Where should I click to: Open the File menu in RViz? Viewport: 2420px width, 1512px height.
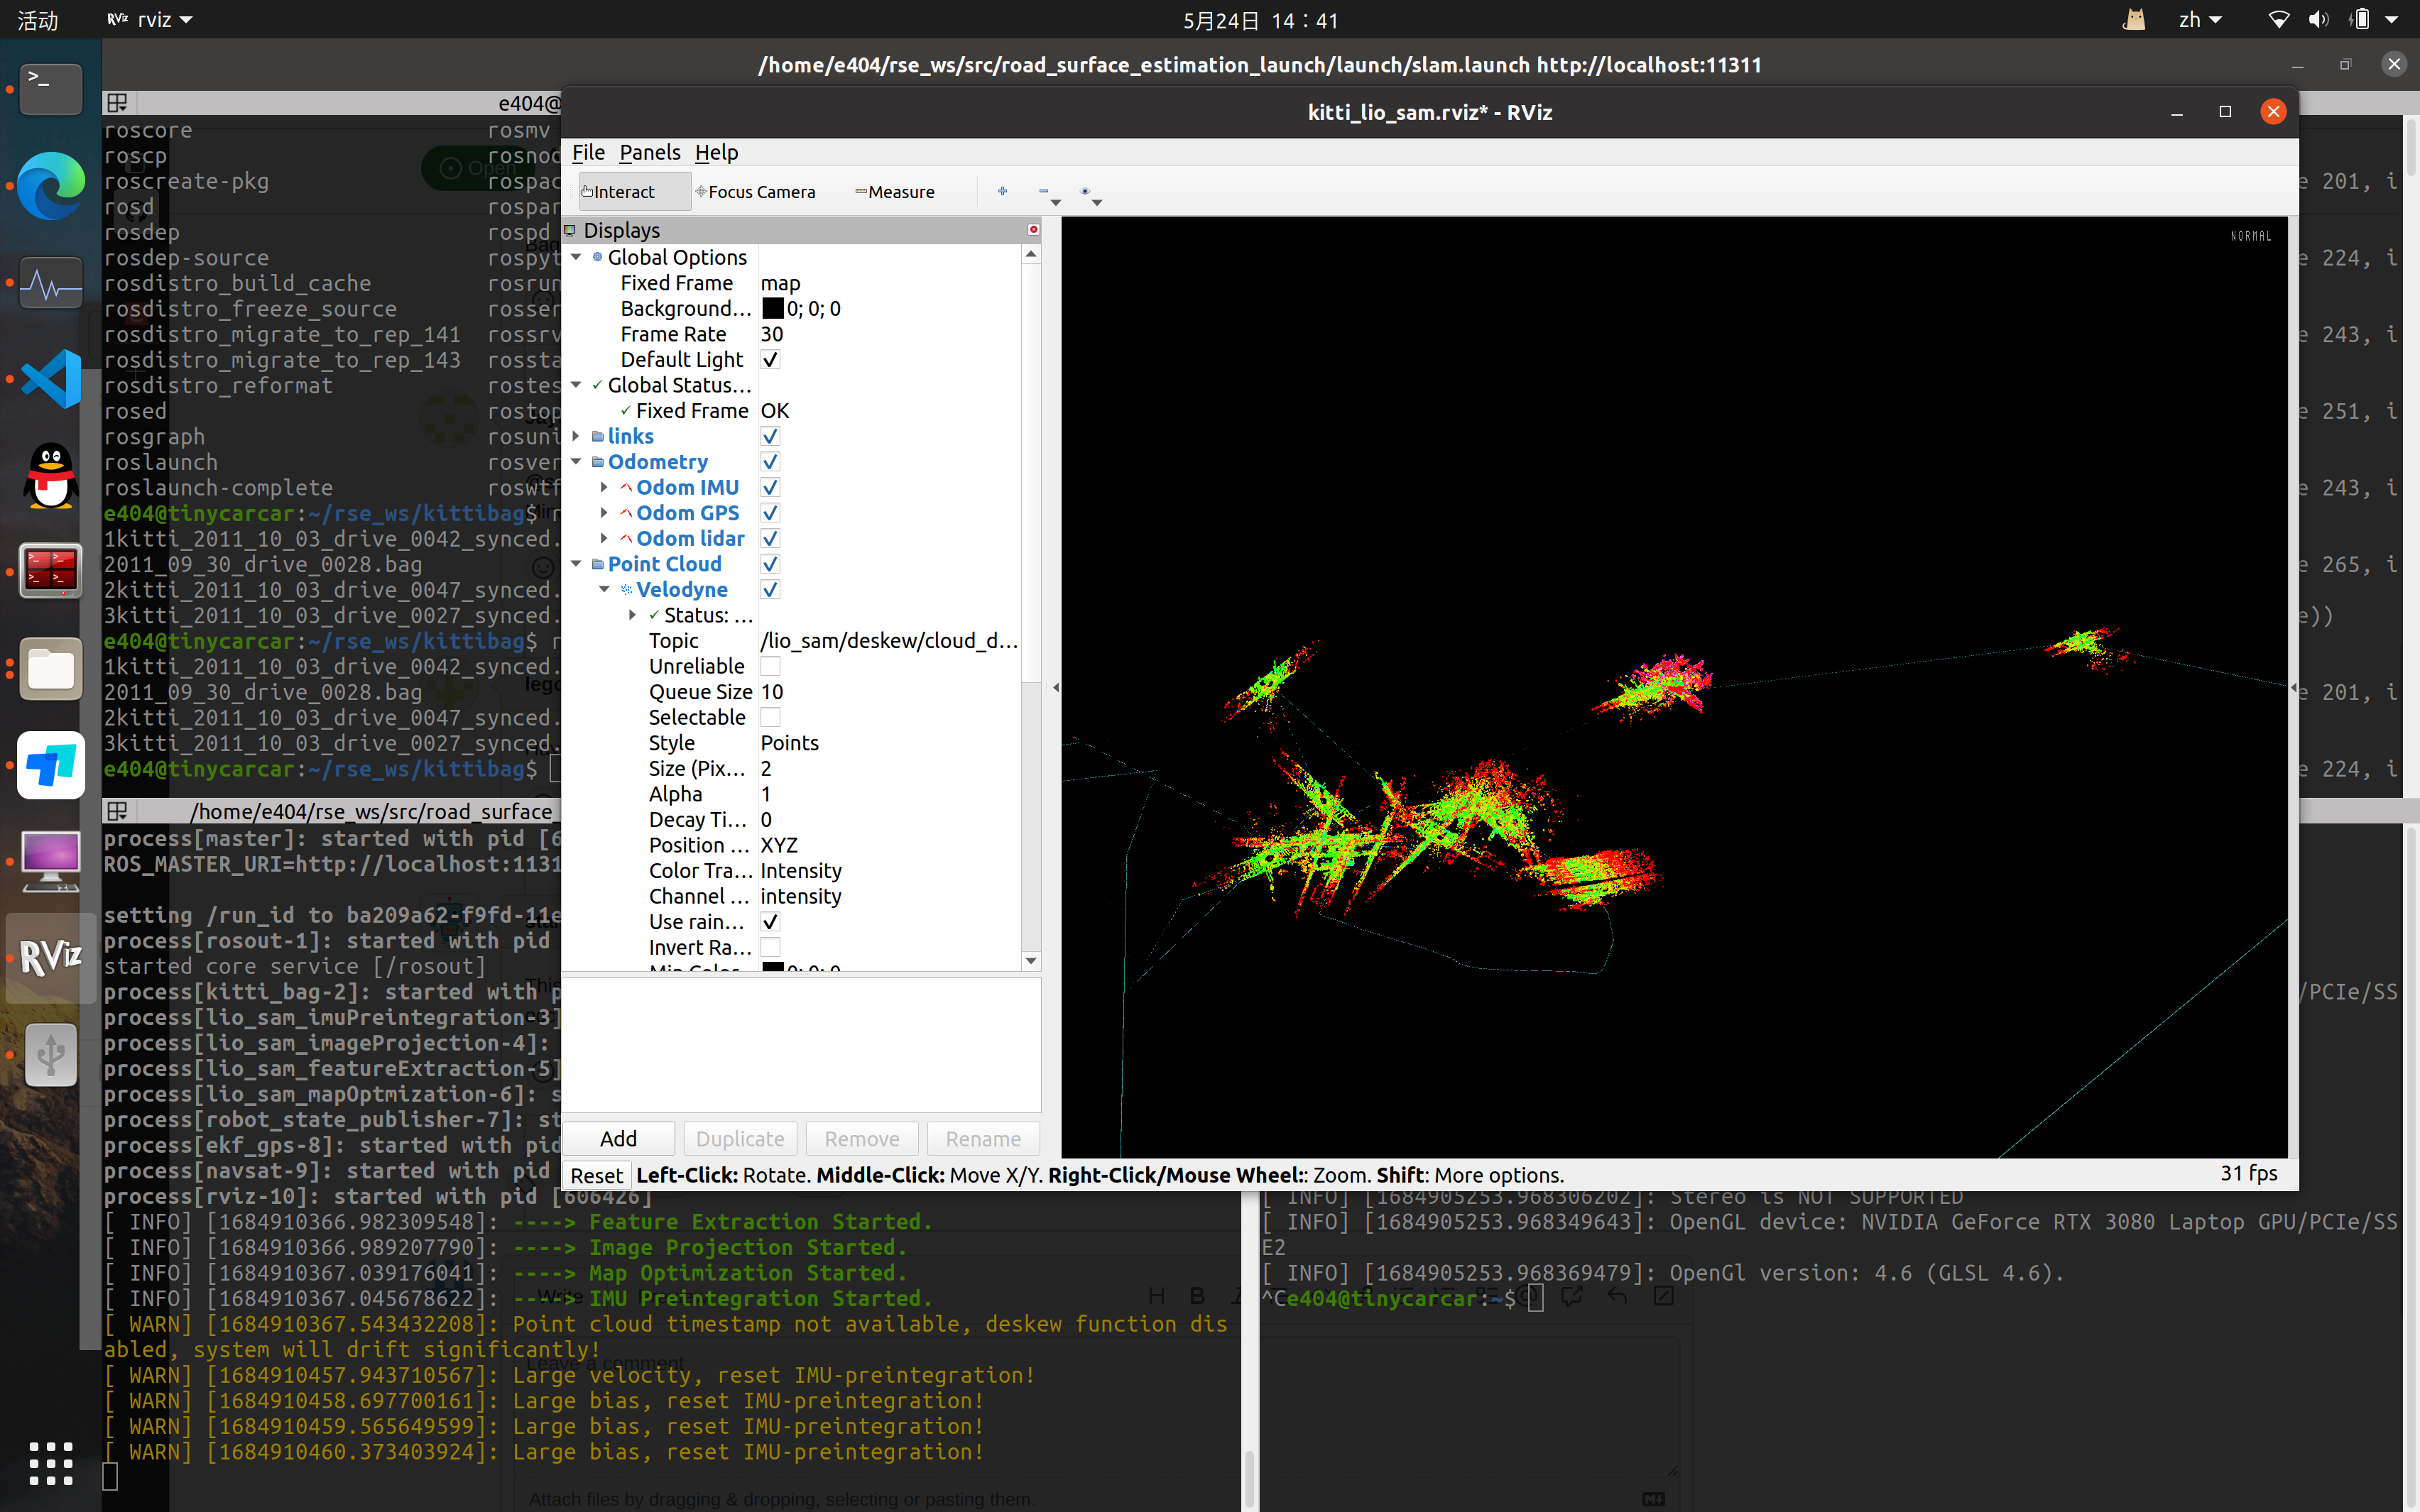point(588,152)
